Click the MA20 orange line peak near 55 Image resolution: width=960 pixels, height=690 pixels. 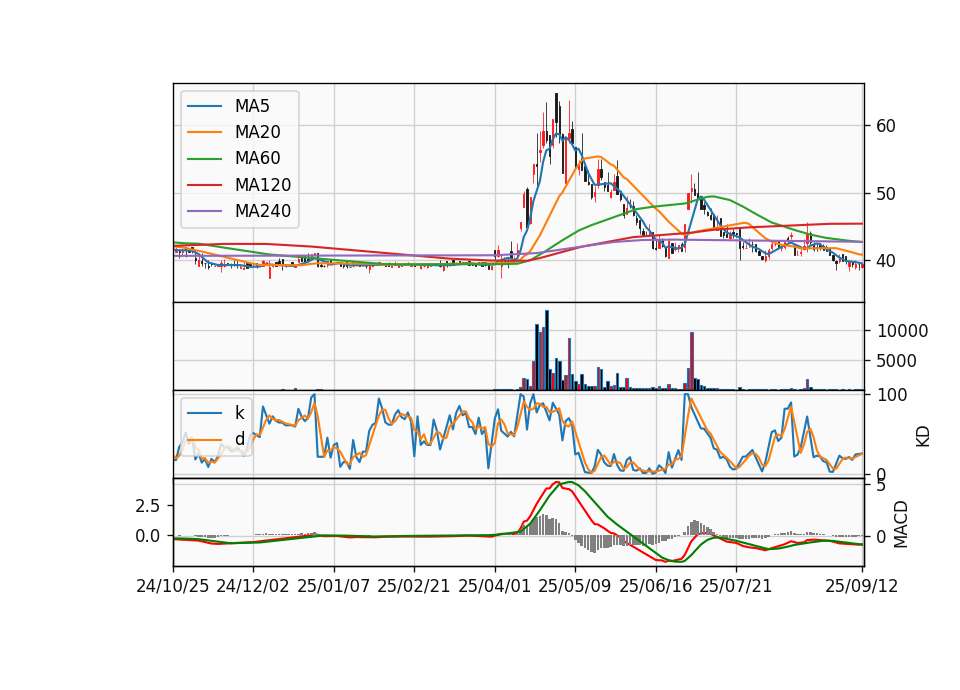(x=598, y=157)
